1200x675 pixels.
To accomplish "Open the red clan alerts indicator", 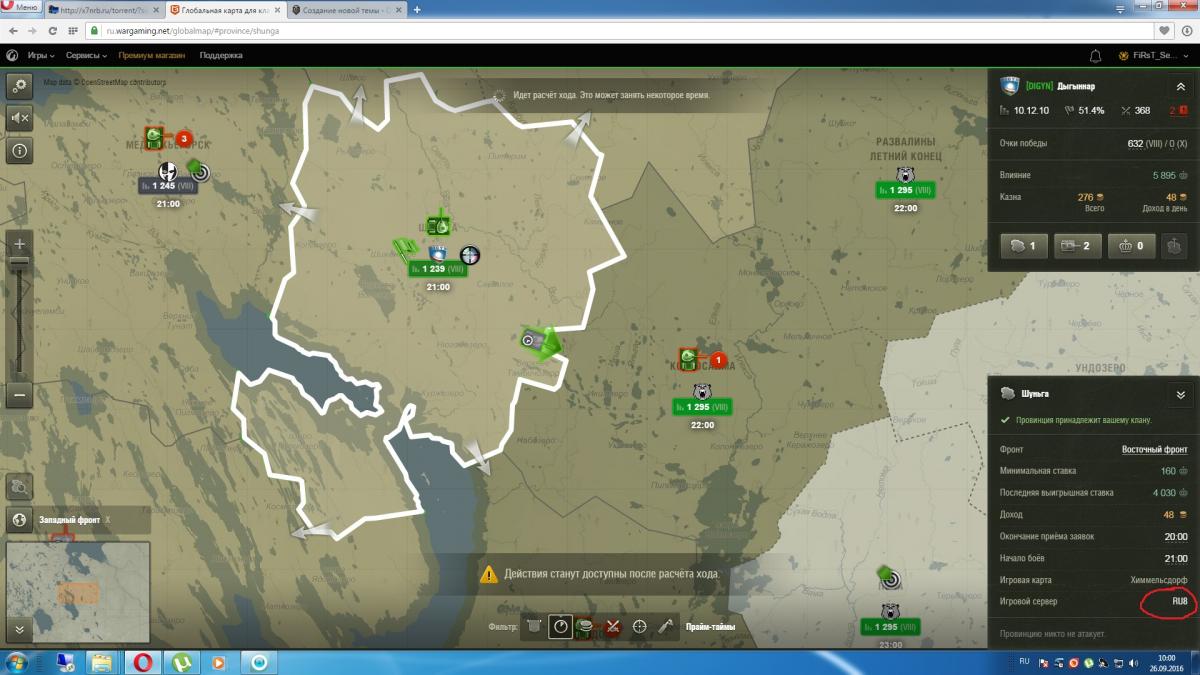I will click(1179, 110).
